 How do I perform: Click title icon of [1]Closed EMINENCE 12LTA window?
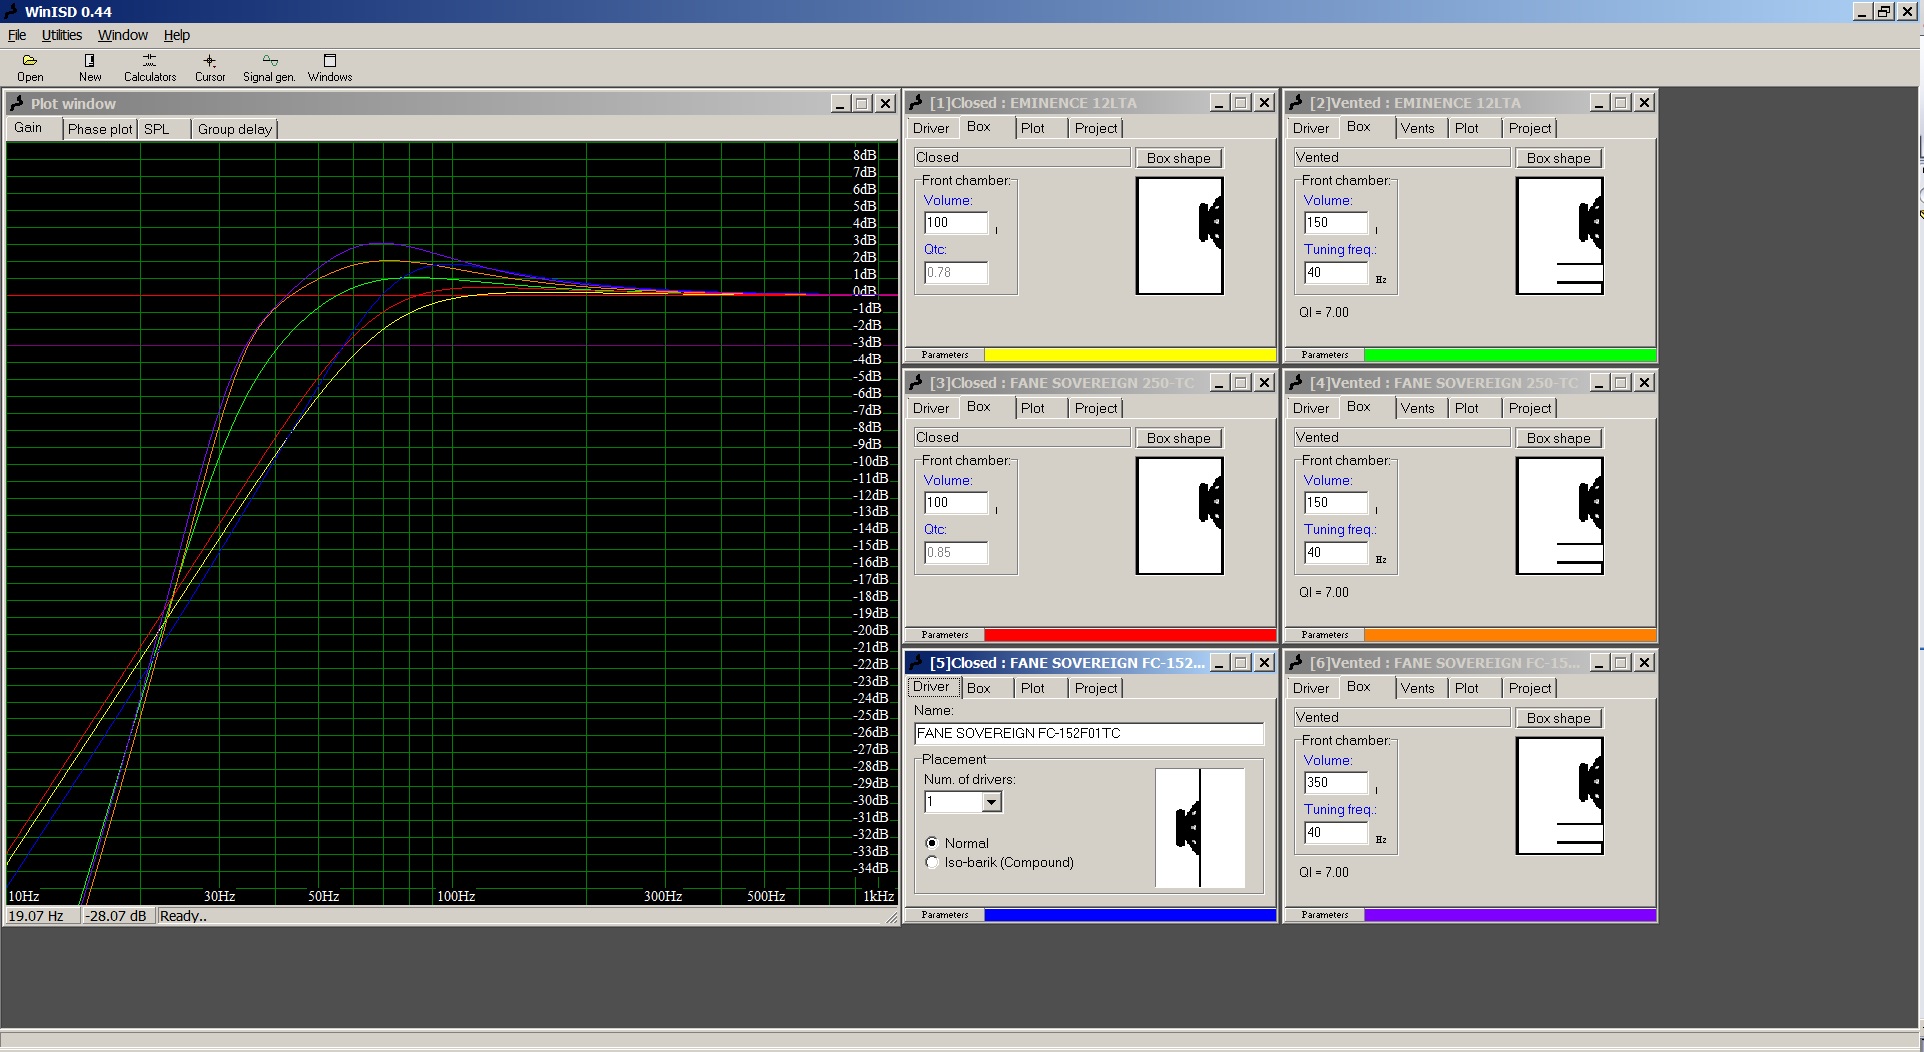[916, 102]
